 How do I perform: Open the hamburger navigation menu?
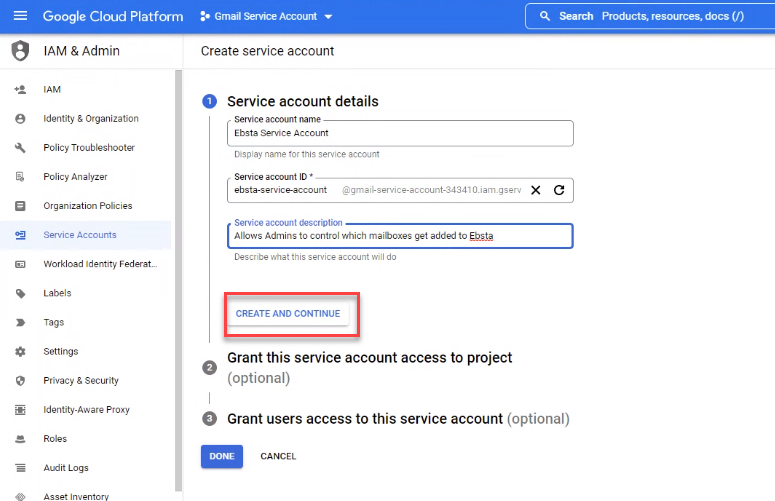21,16
